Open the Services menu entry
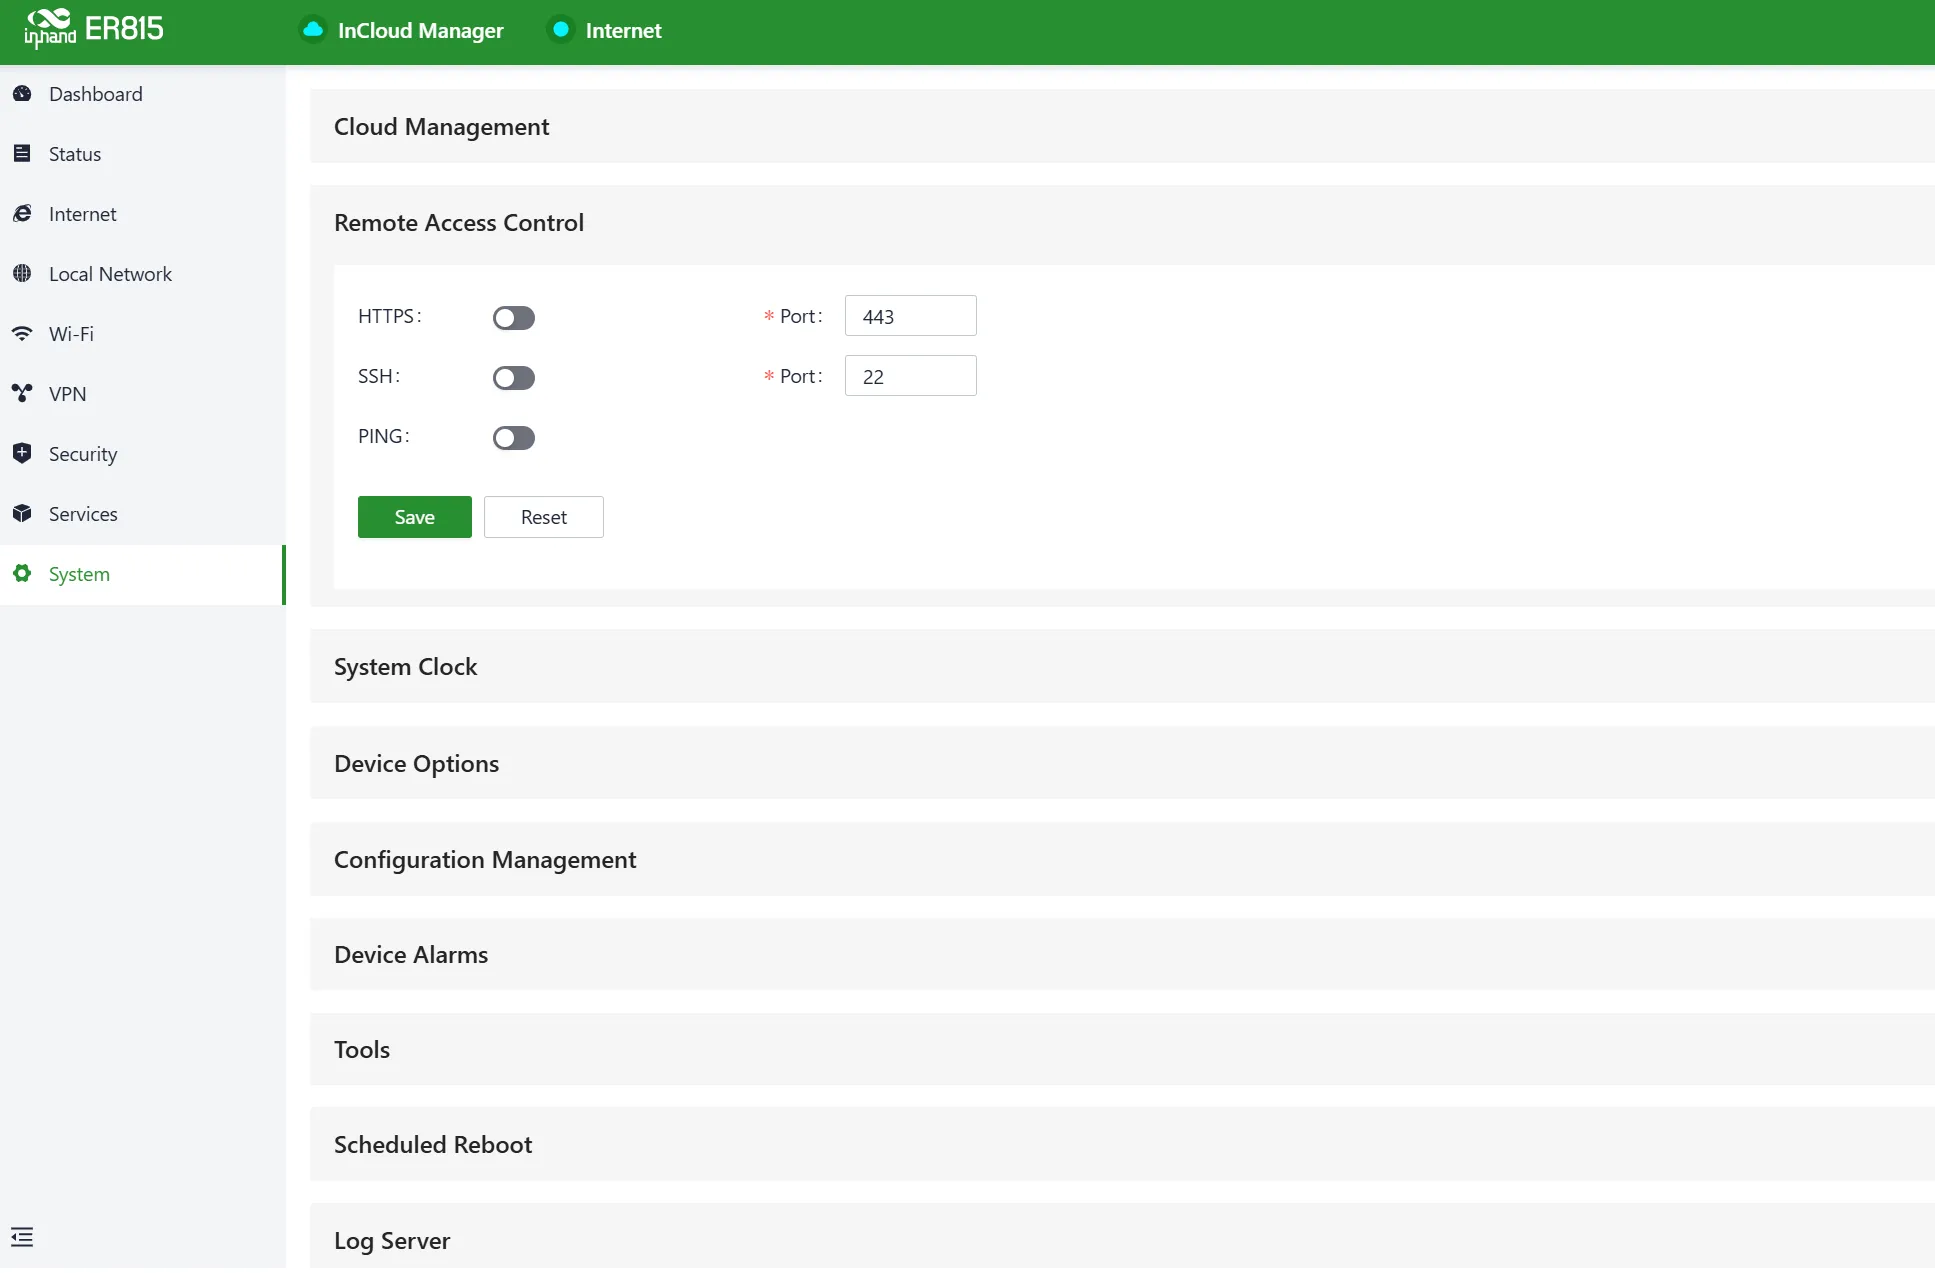 point(142,514)
